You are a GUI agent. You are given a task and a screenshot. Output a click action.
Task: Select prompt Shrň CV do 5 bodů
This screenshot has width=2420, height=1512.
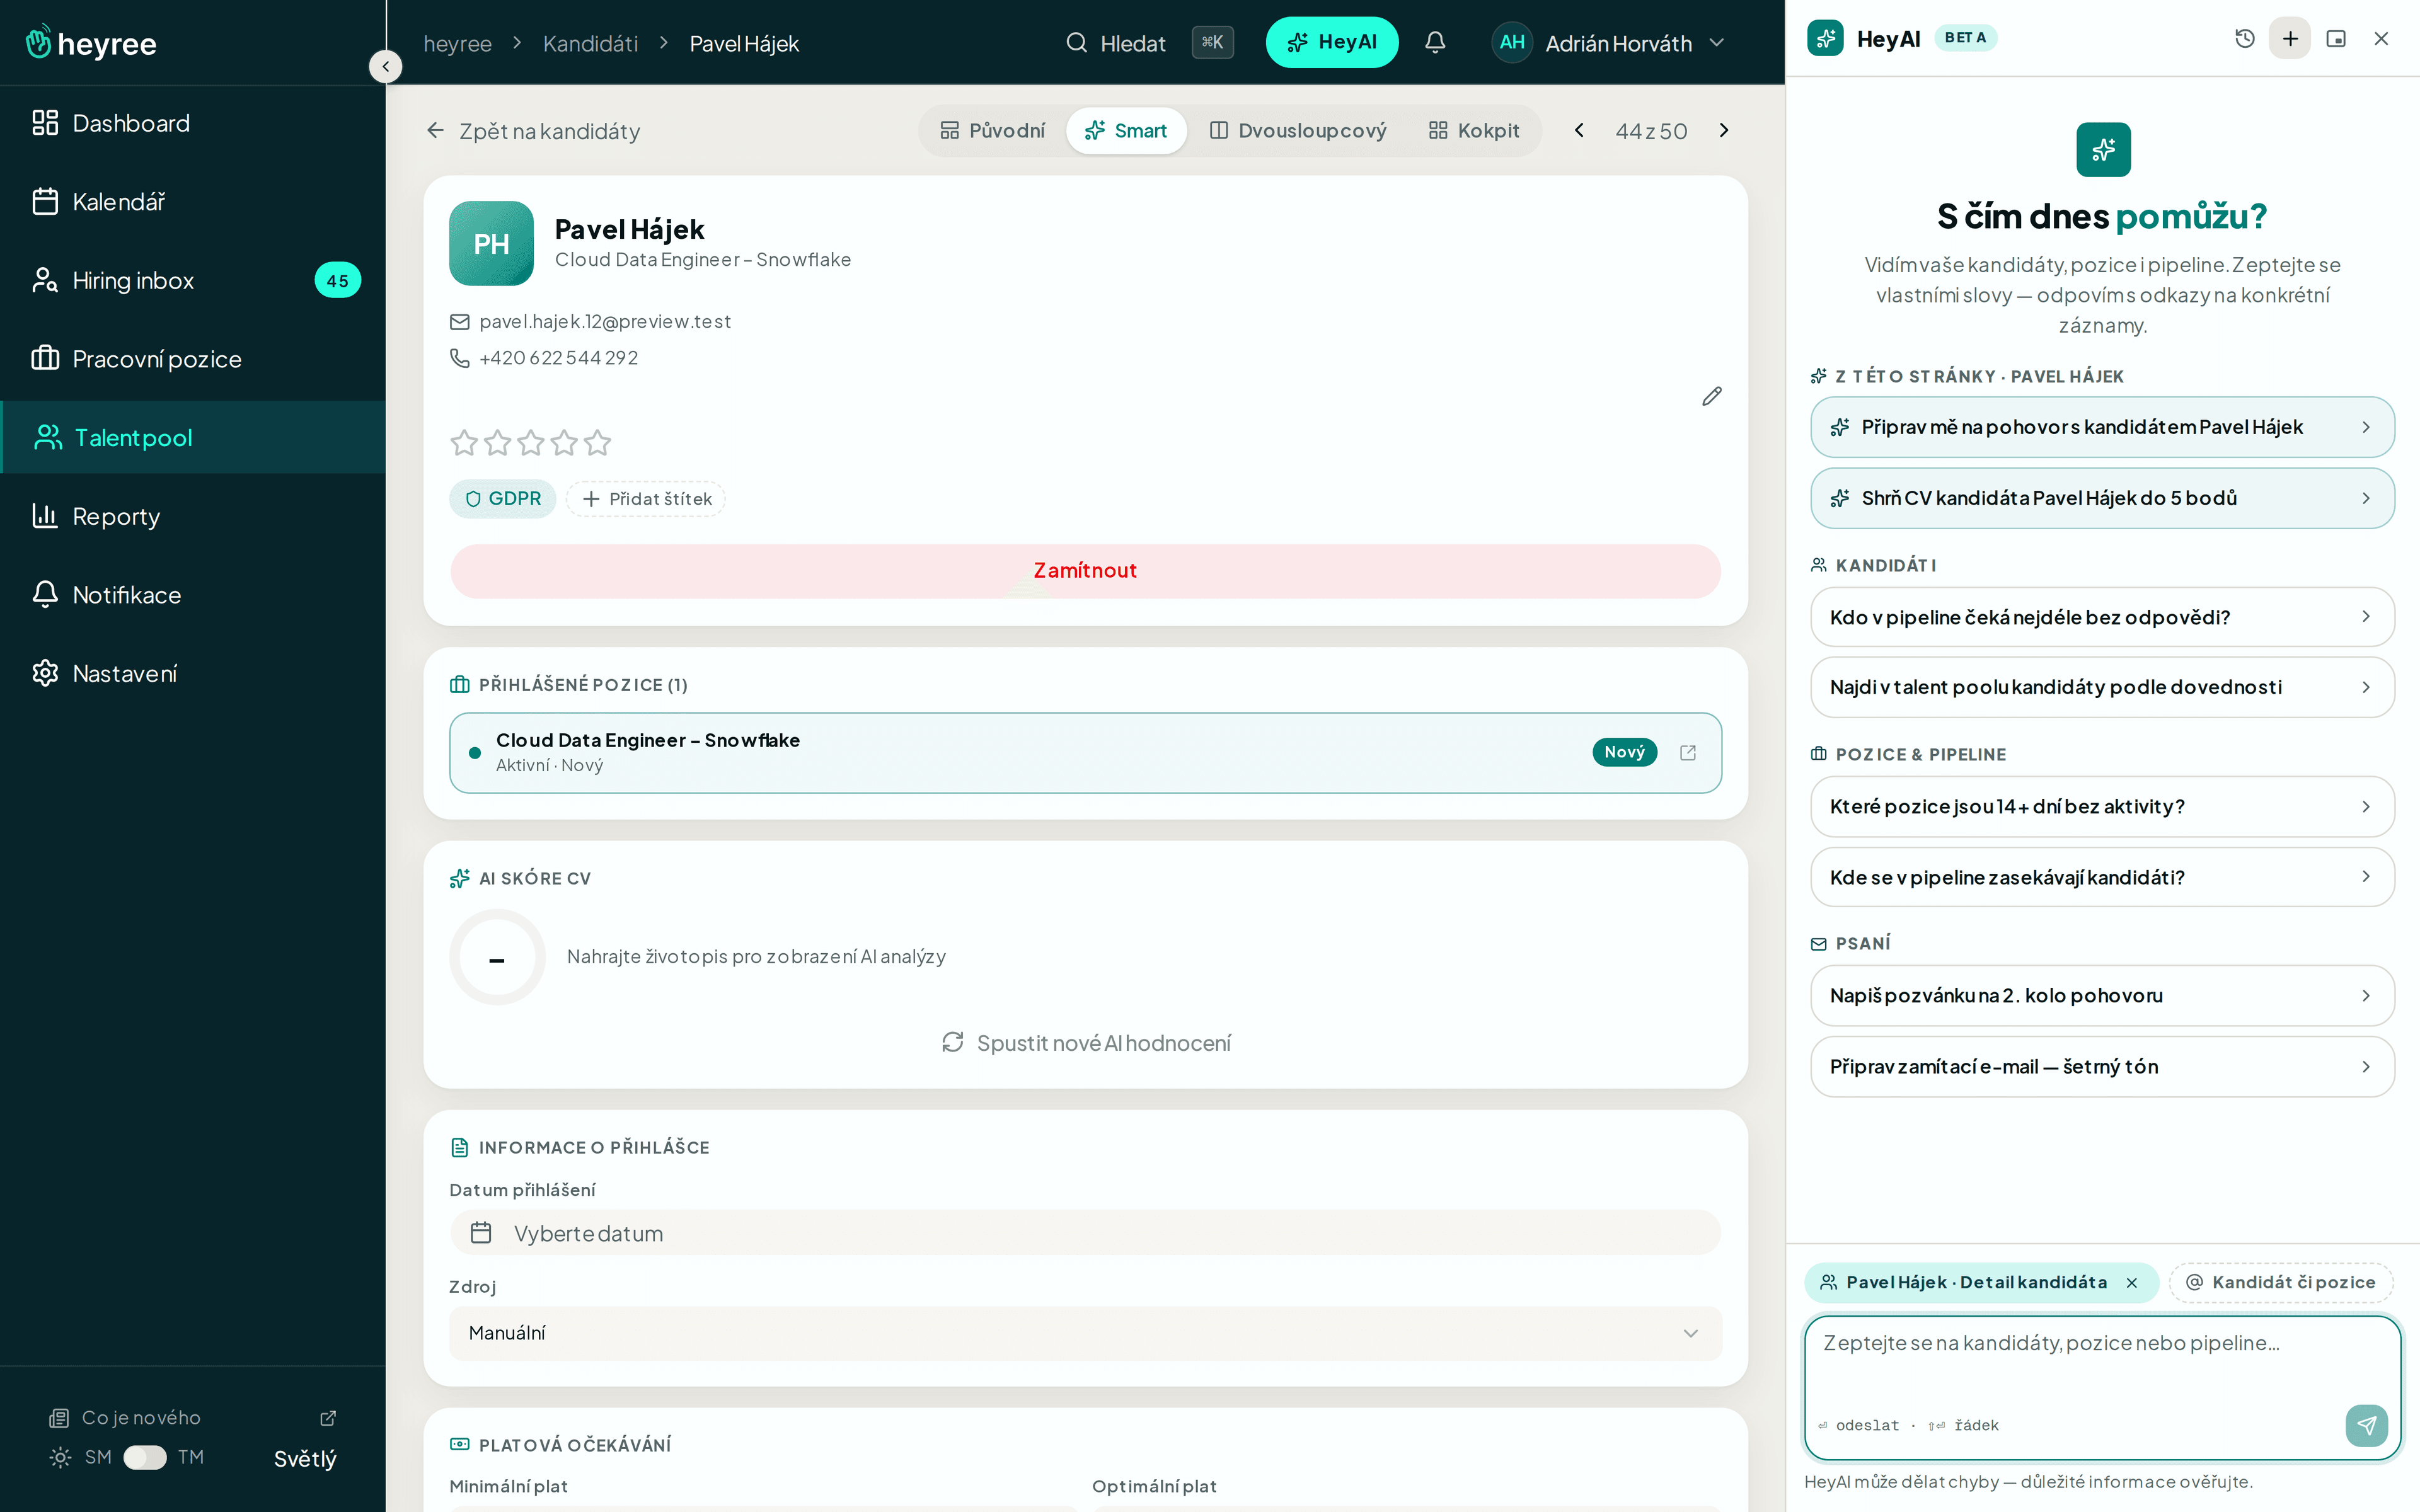click(2102, 498)
